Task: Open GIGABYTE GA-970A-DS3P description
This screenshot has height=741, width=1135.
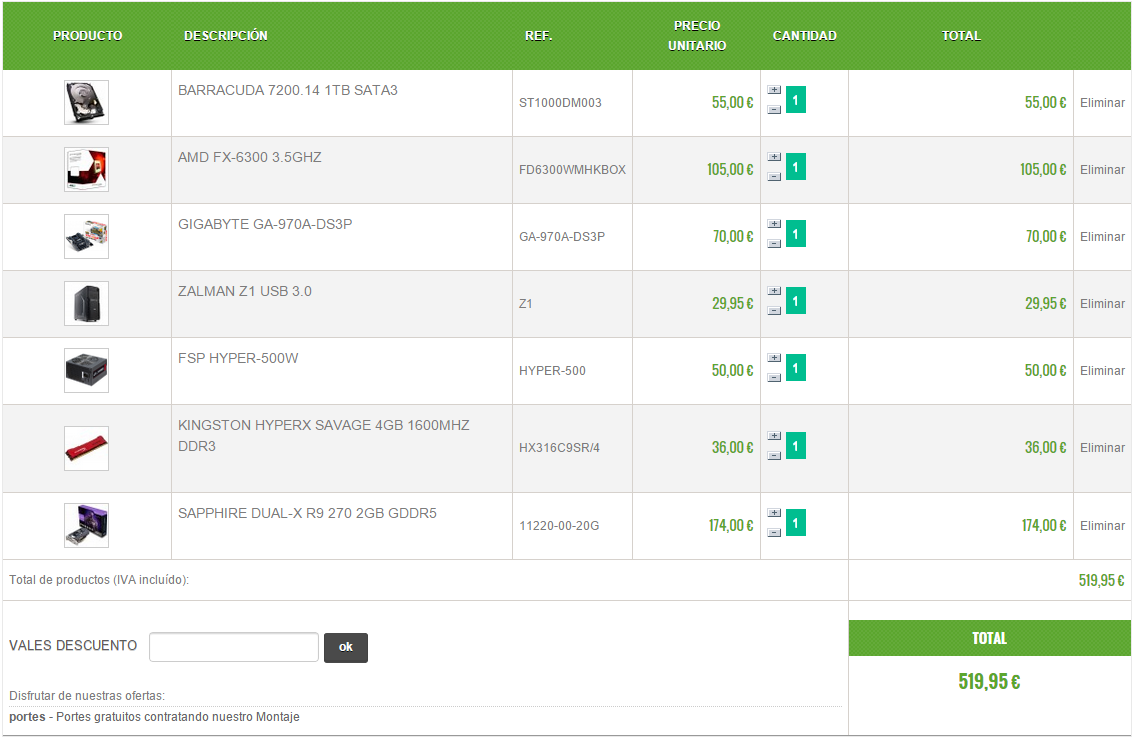Action: tap(265, 224)
